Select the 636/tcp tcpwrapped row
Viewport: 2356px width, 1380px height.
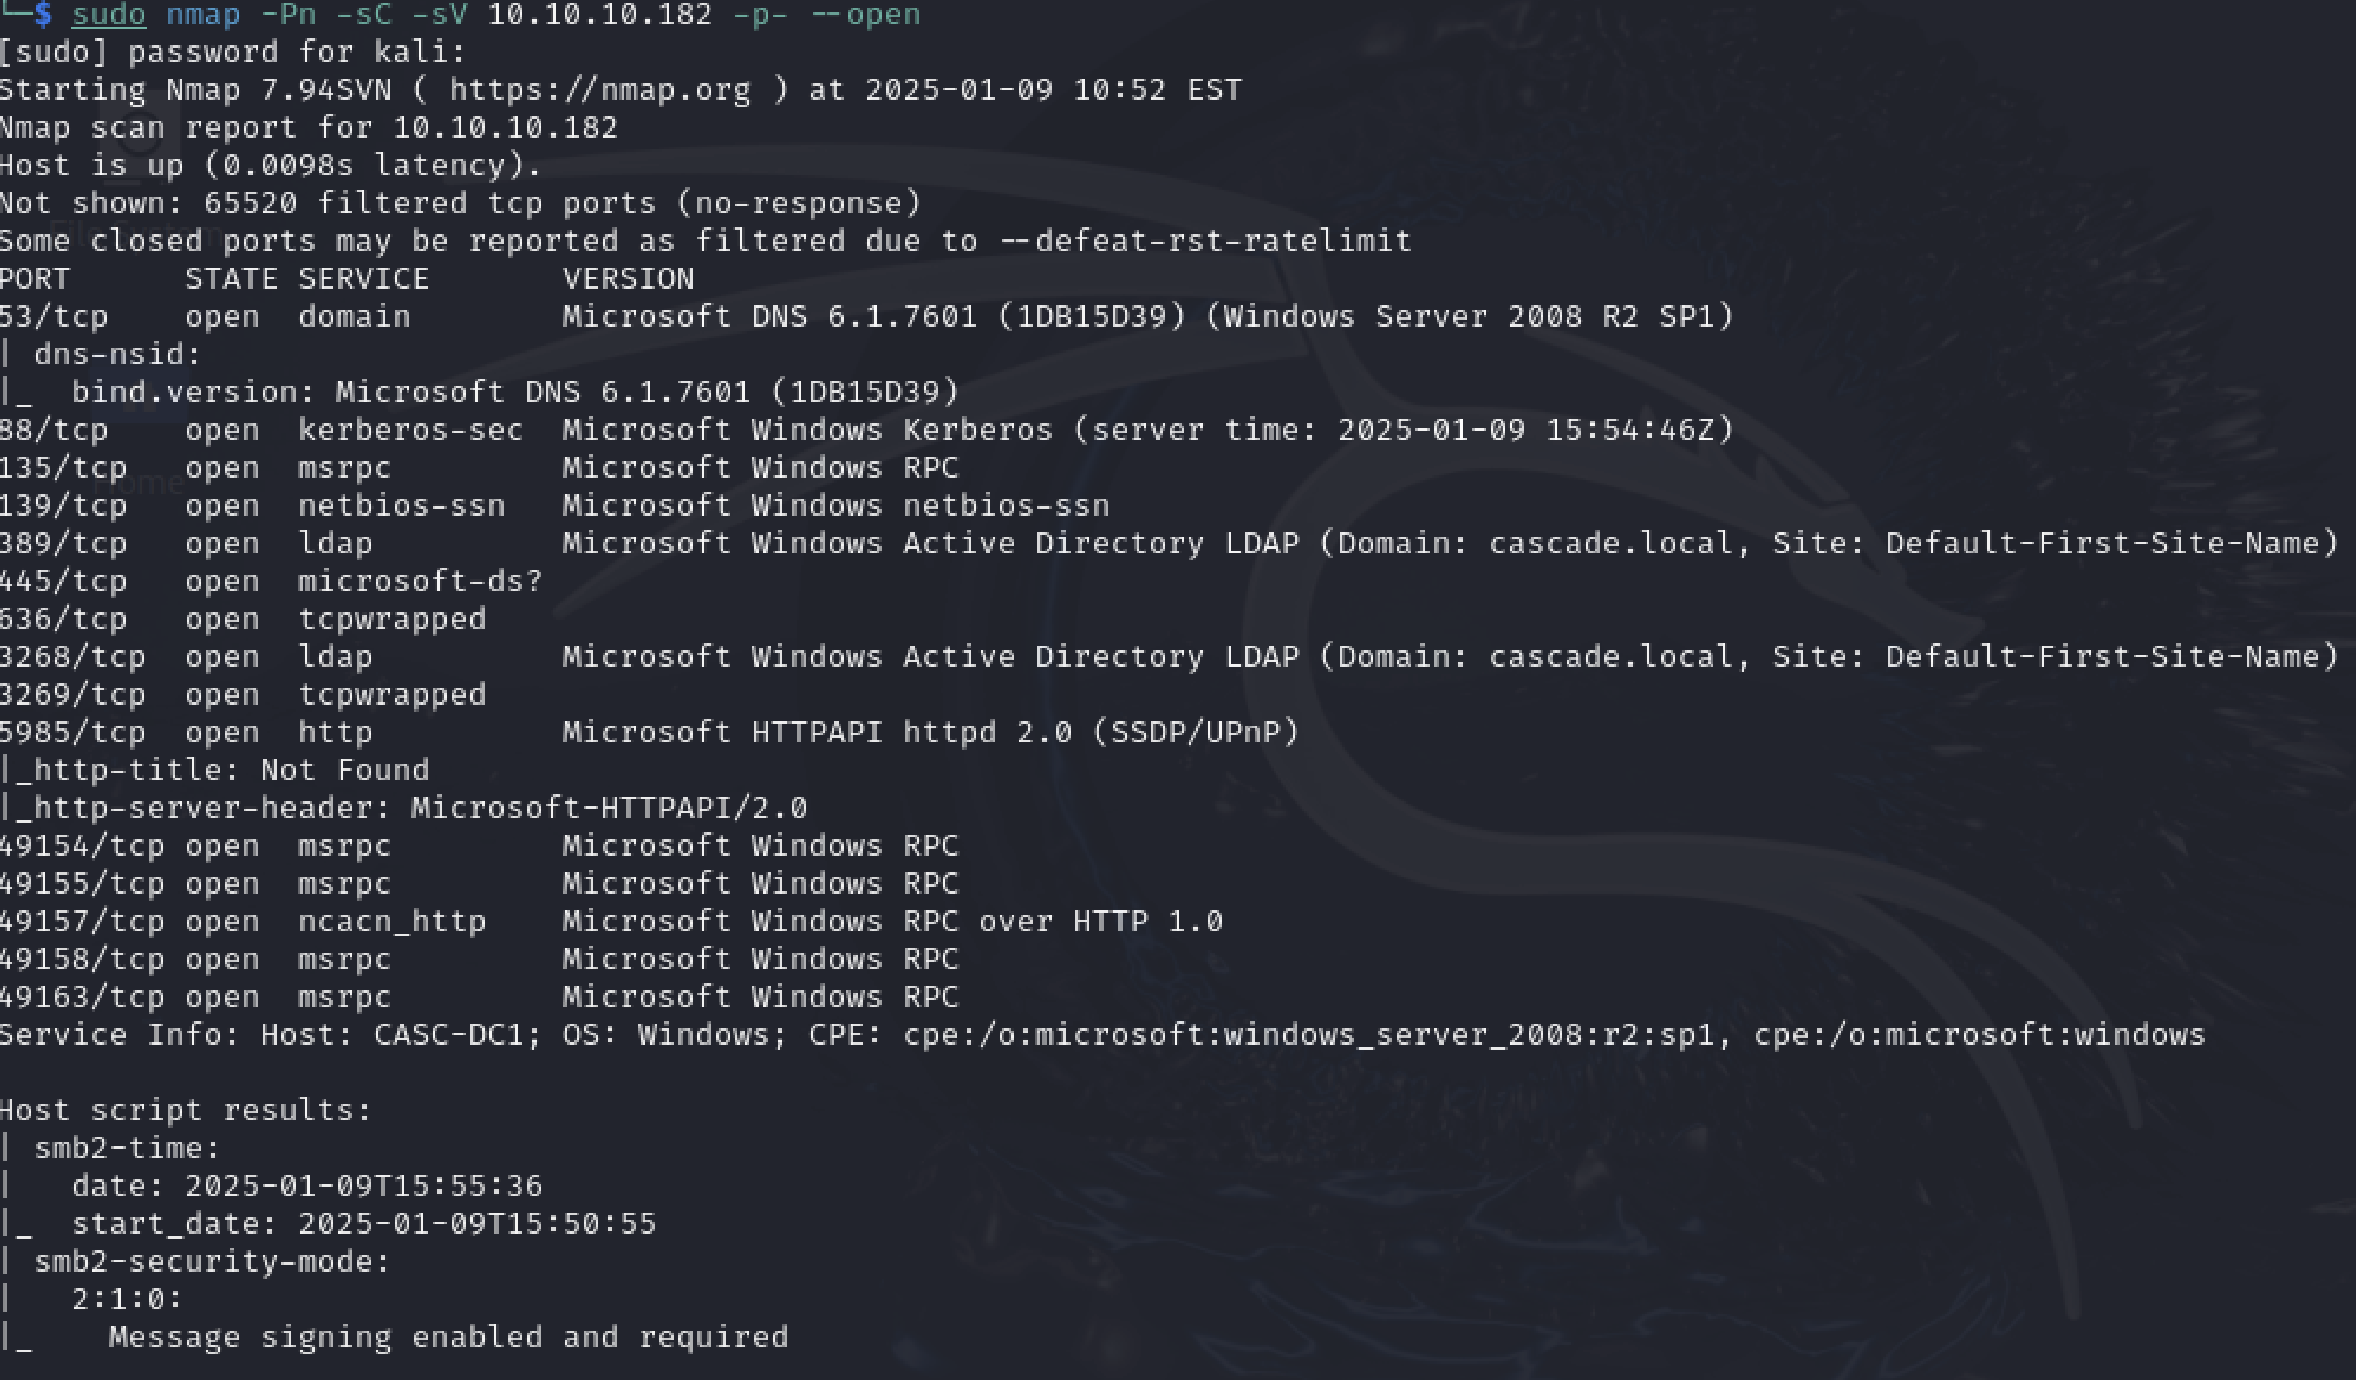tap(243, 620)
